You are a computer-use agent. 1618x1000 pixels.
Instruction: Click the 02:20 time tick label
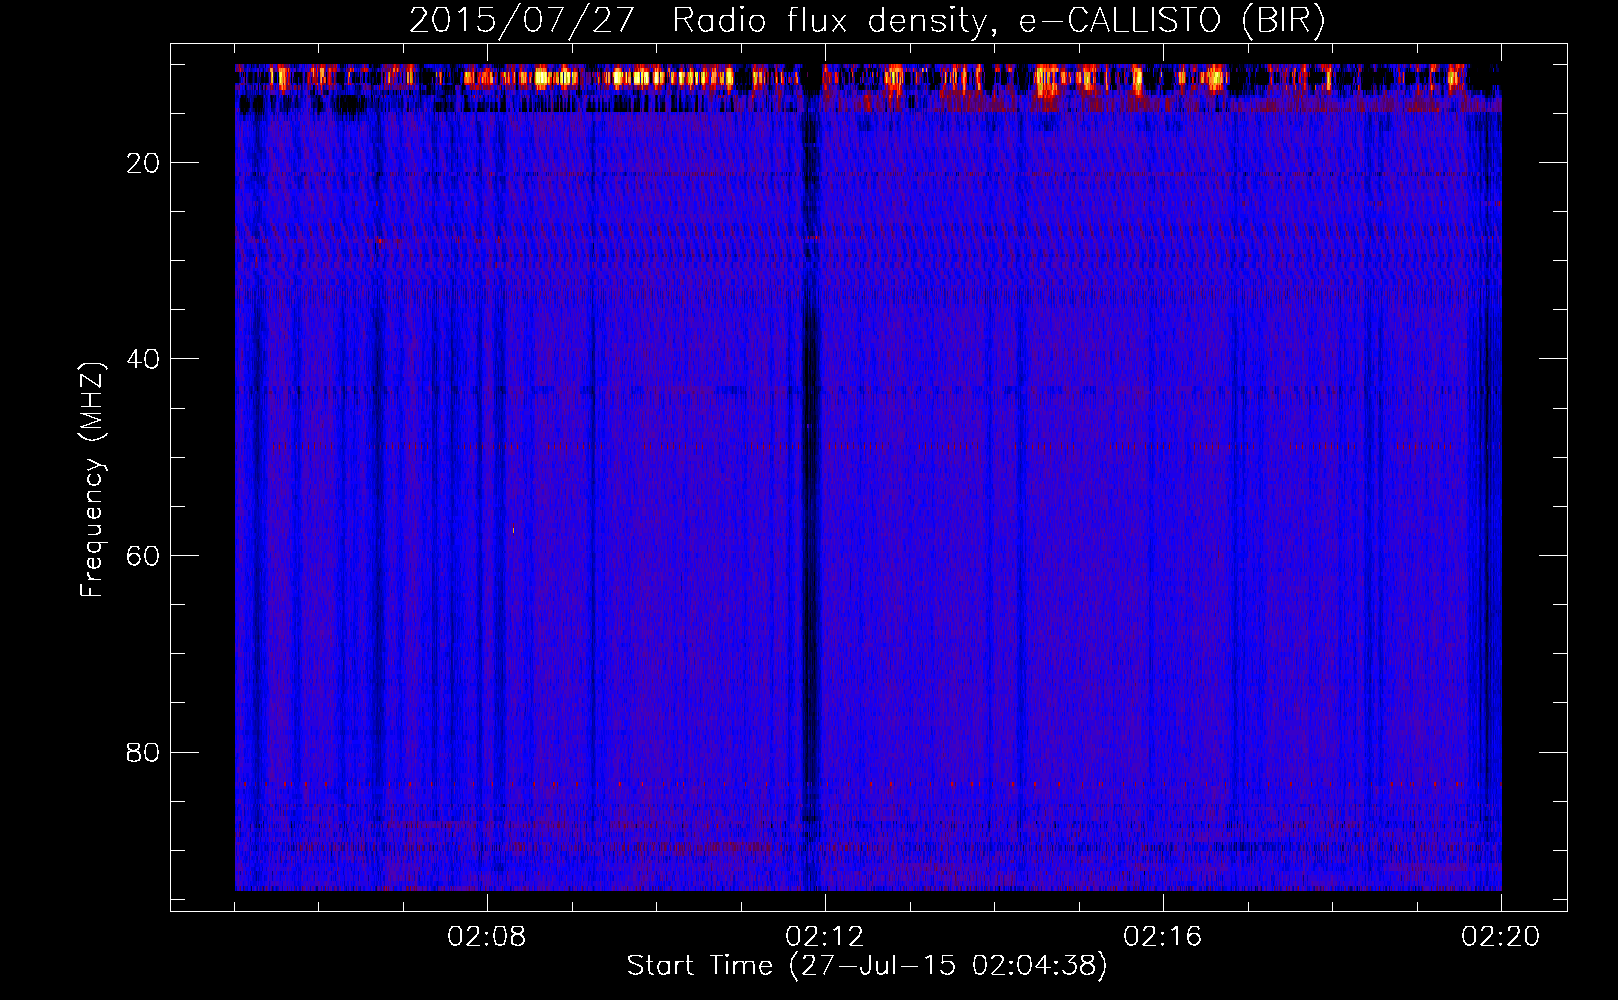[x=1501, y=936]
